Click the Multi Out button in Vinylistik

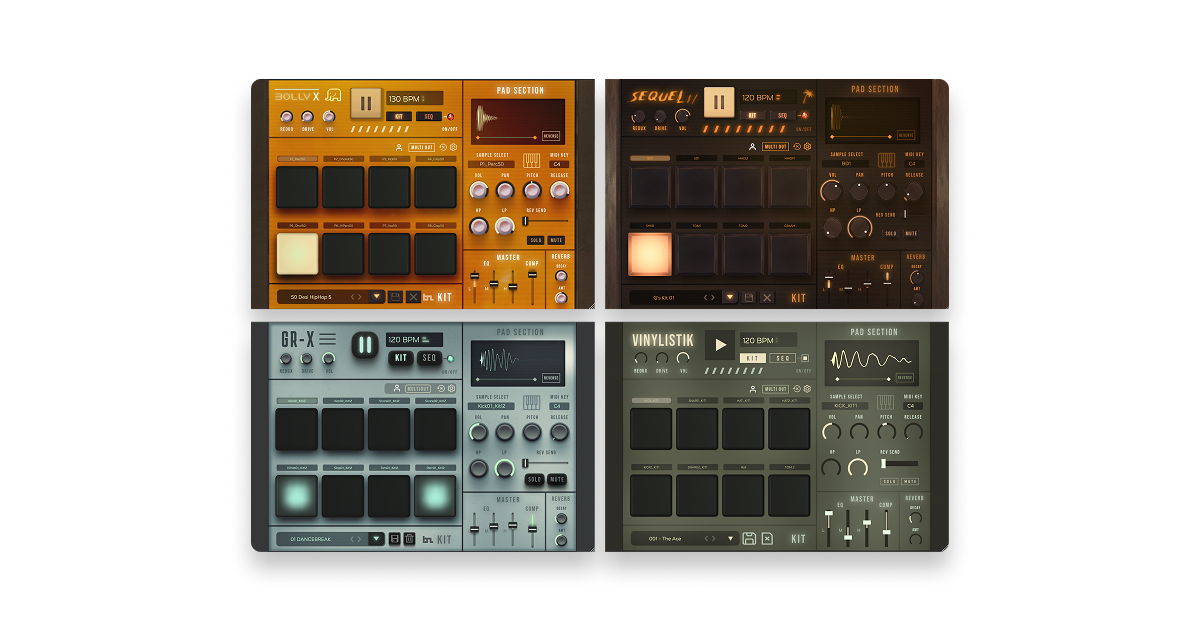coord(775,389)
